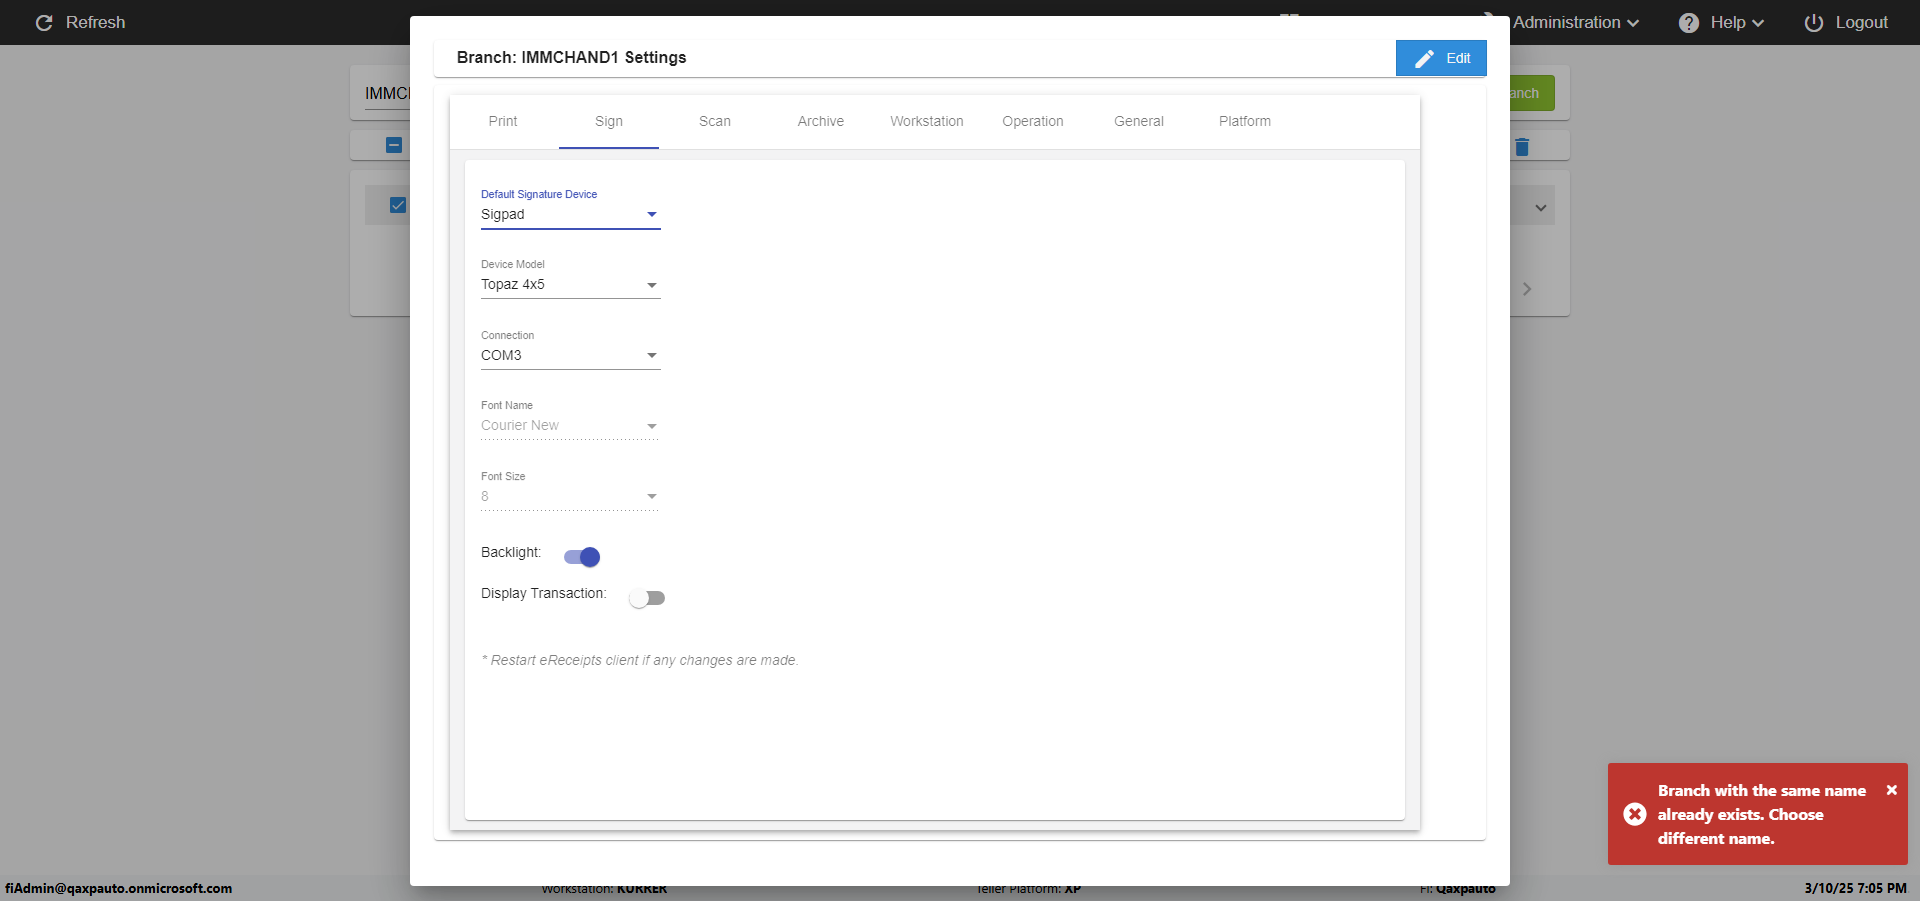Screen dimensions: 1920x901
Task: Open the Default Signature Device dropdown
Action: point(571,215)
